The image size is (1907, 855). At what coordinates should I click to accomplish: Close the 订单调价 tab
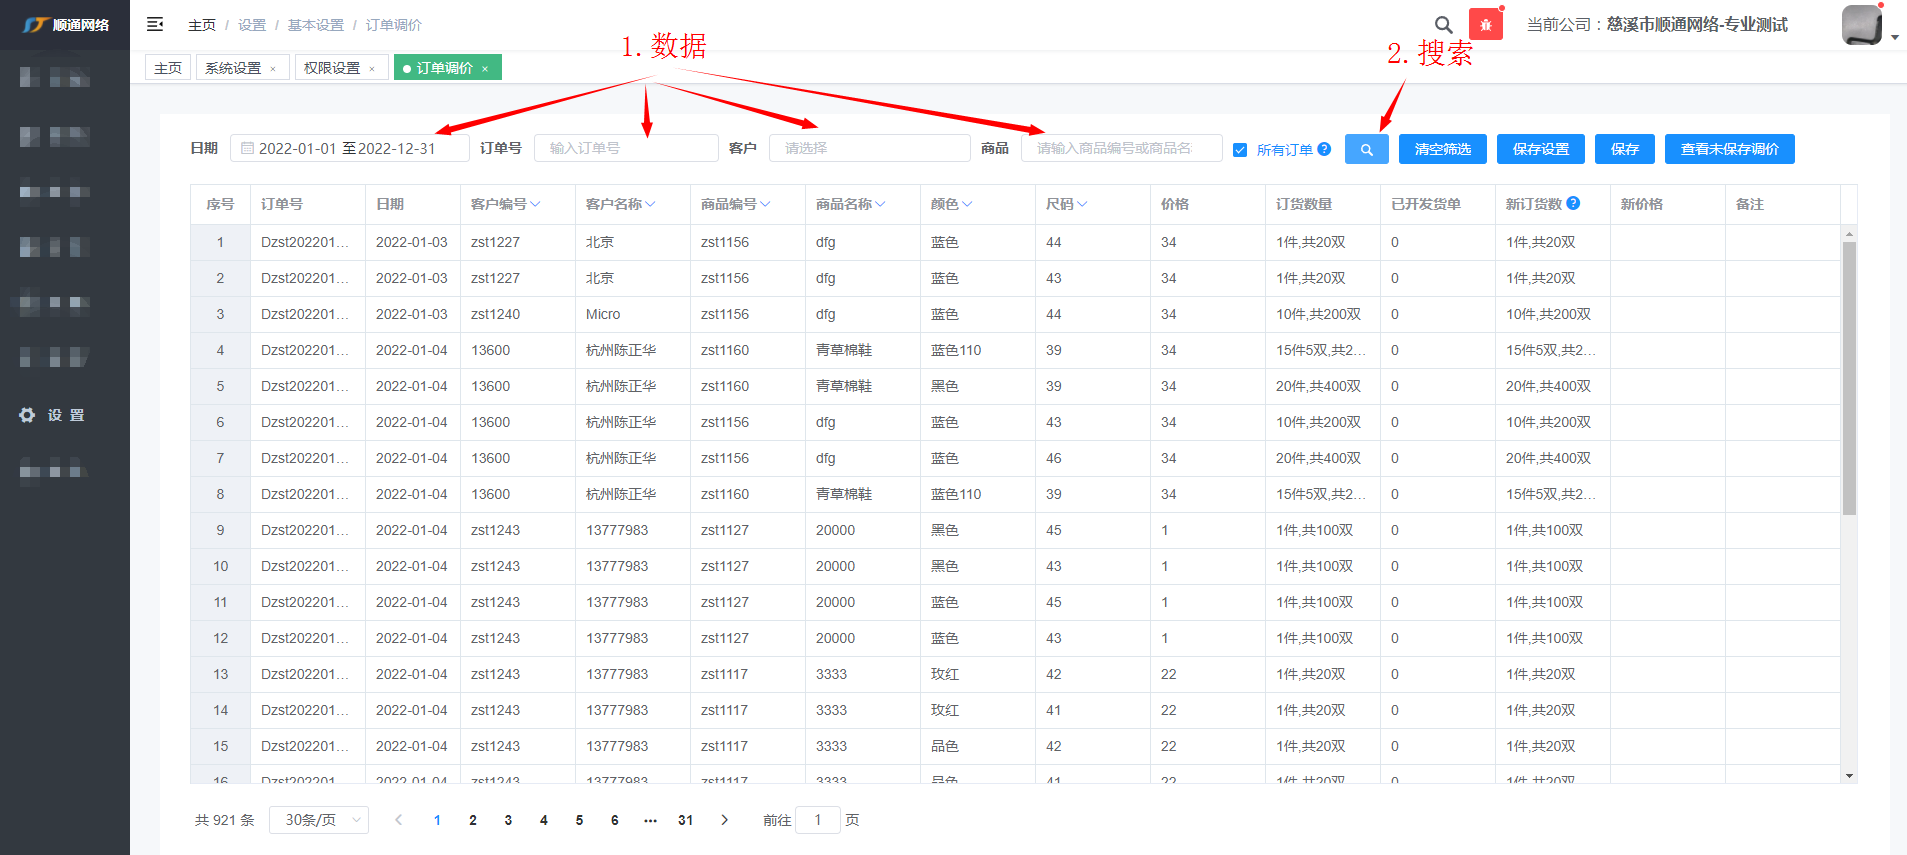(x=485, y=69)
